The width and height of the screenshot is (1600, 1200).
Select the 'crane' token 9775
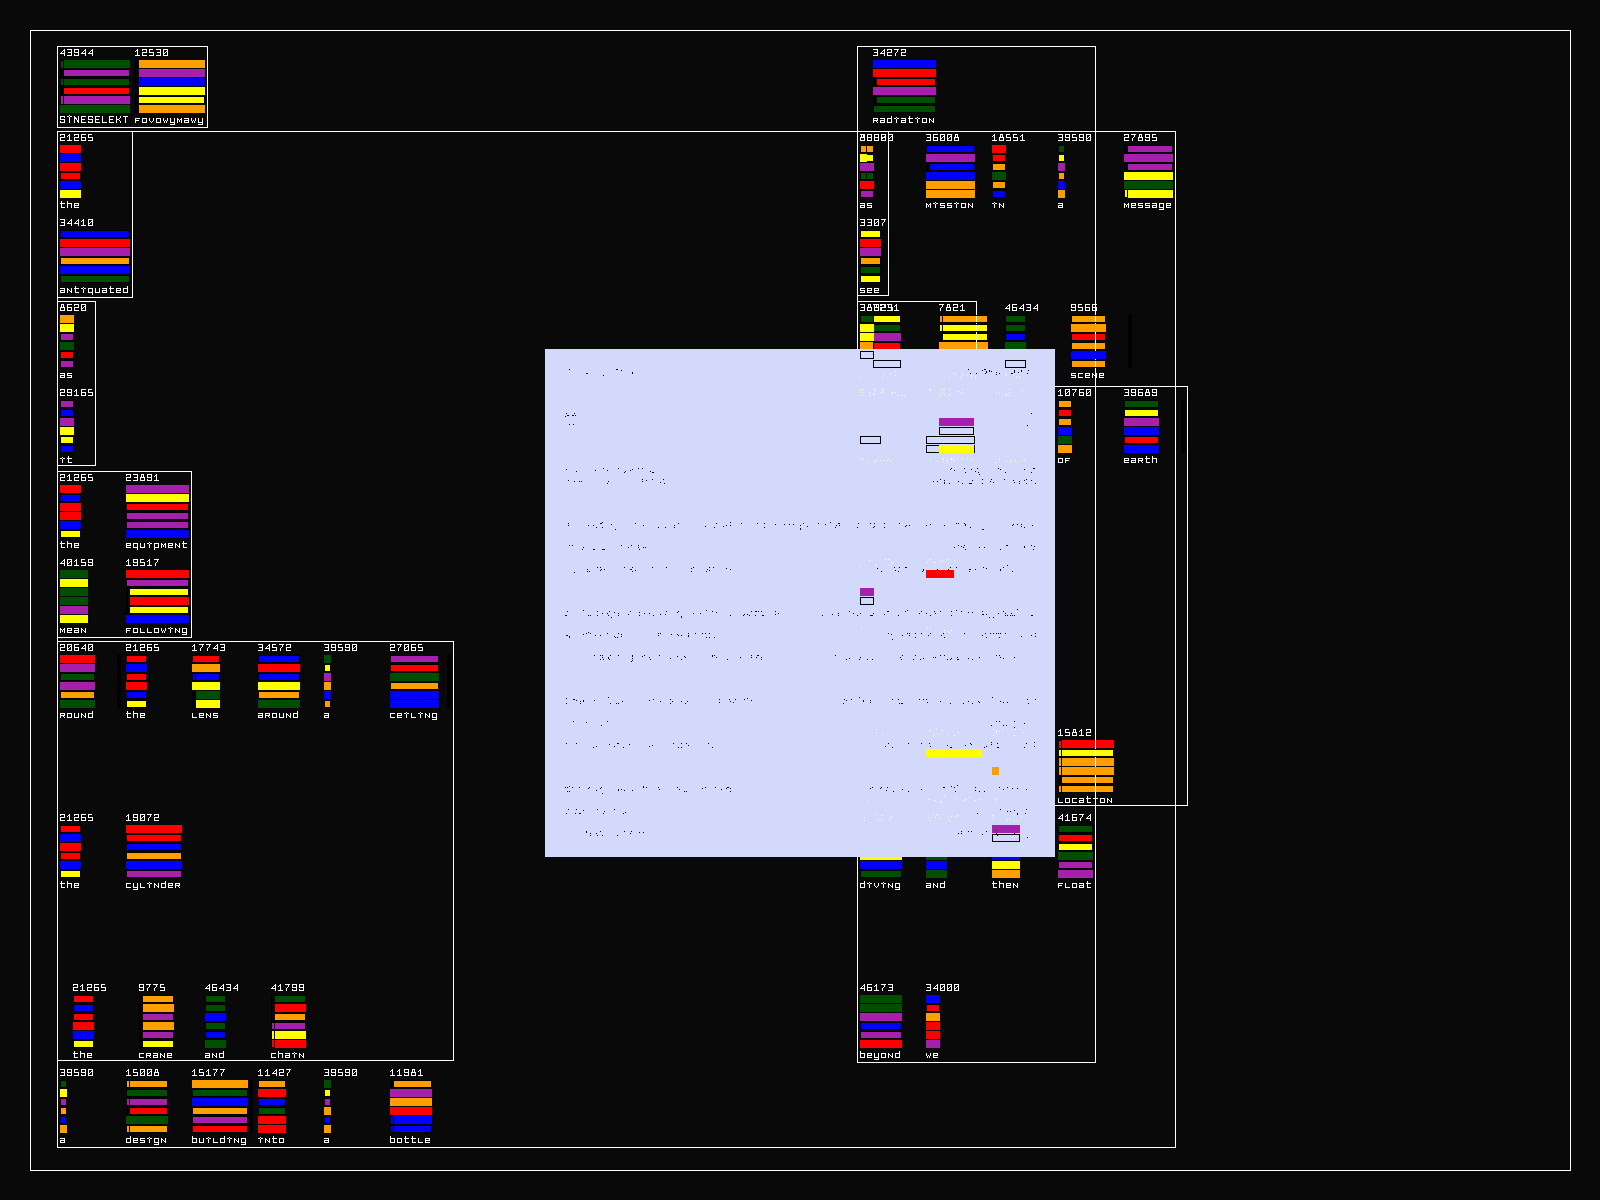point(157,1021)
